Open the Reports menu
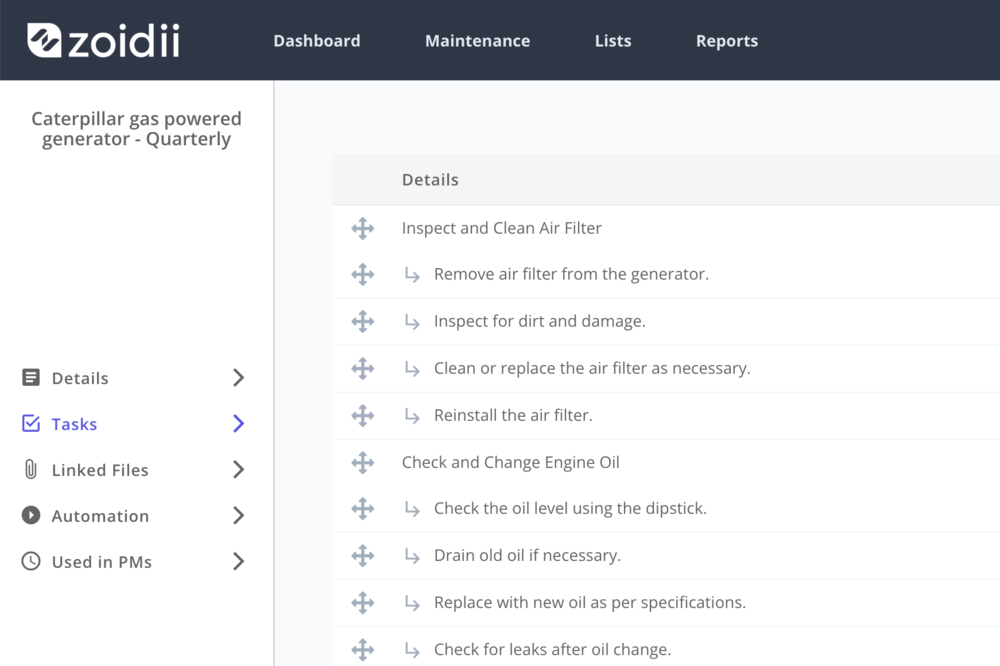 click(x=727, y=41)
